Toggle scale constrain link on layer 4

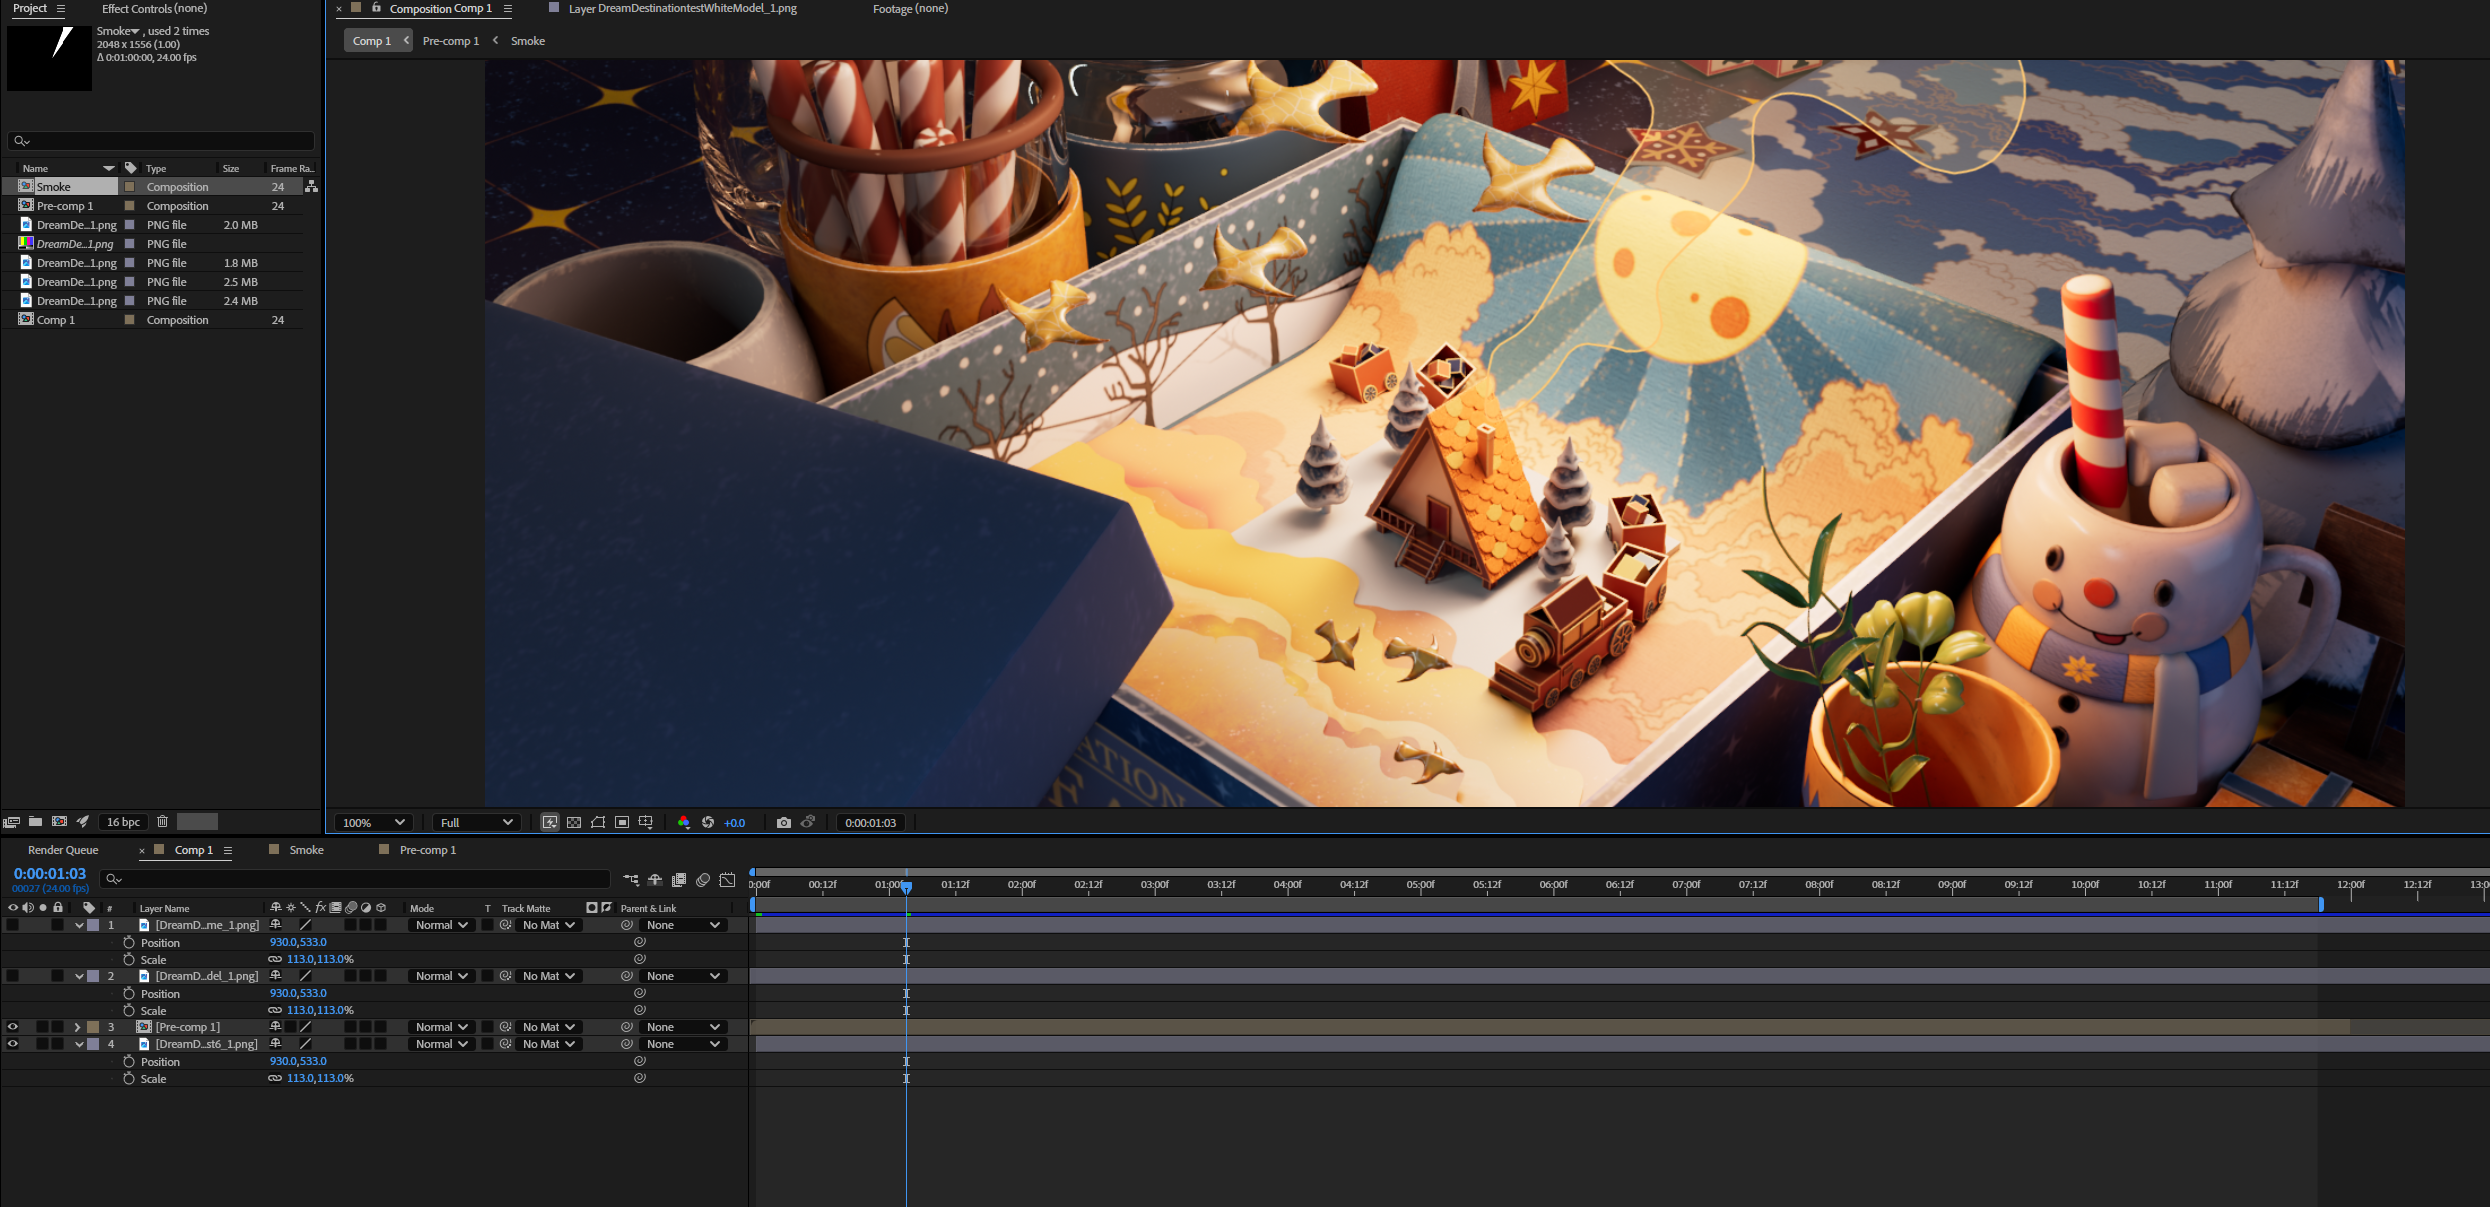pyautogui.click(x=275, y=1079)
